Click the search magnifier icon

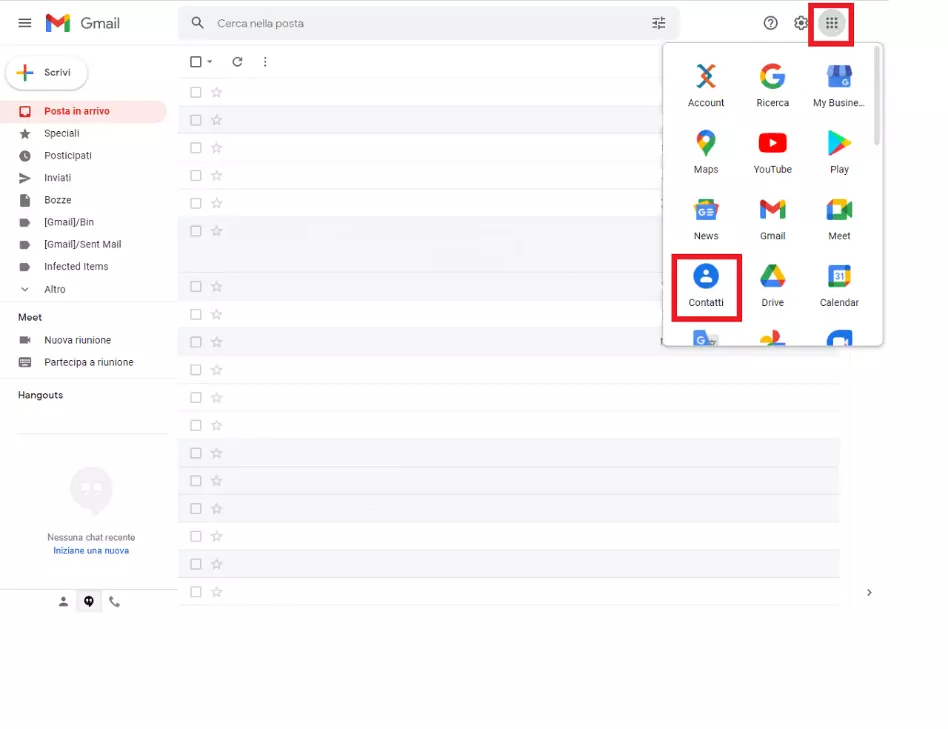pyautogui.click(x=197, y=23)
